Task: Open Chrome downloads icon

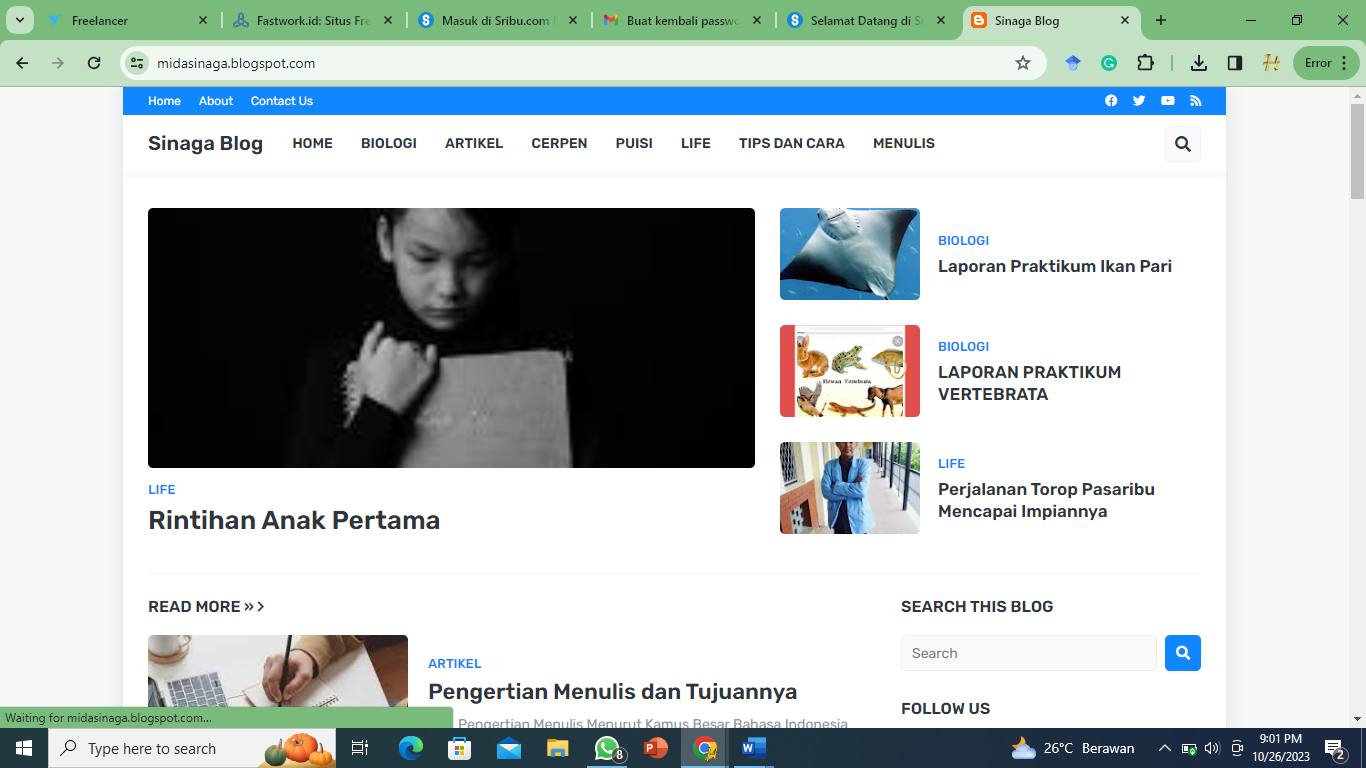Action: point(1198,63)
